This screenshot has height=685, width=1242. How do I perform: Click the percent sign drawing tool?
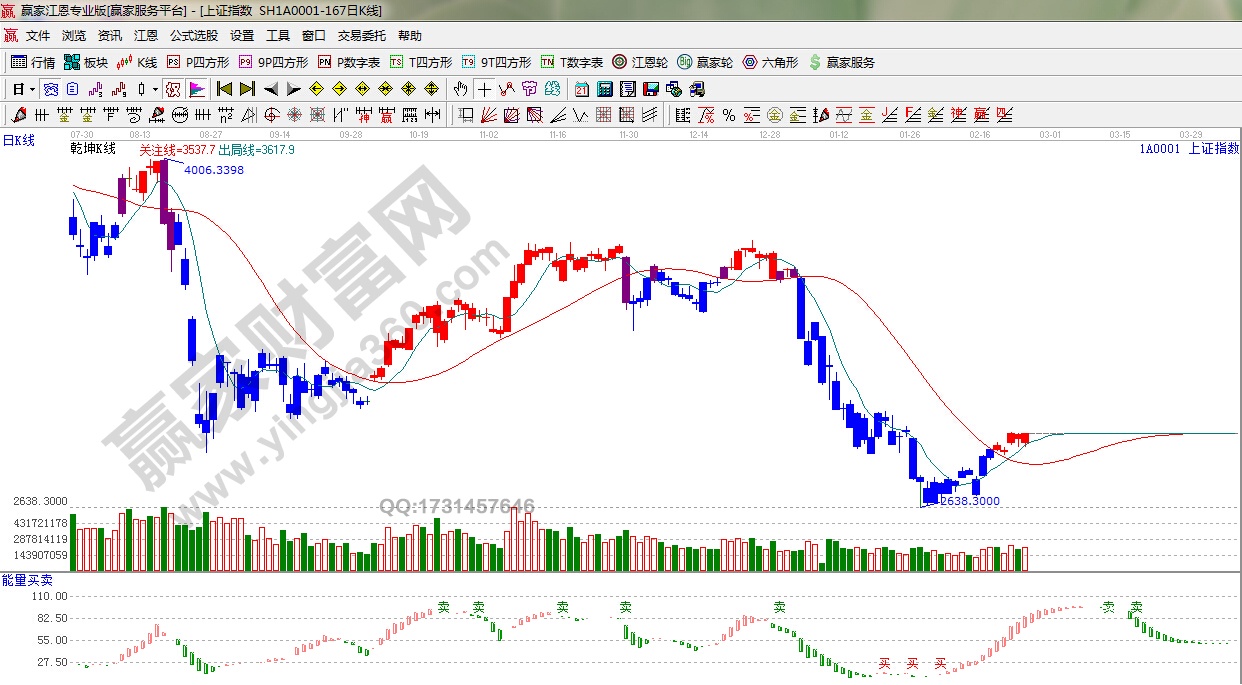tap(729, 114)
